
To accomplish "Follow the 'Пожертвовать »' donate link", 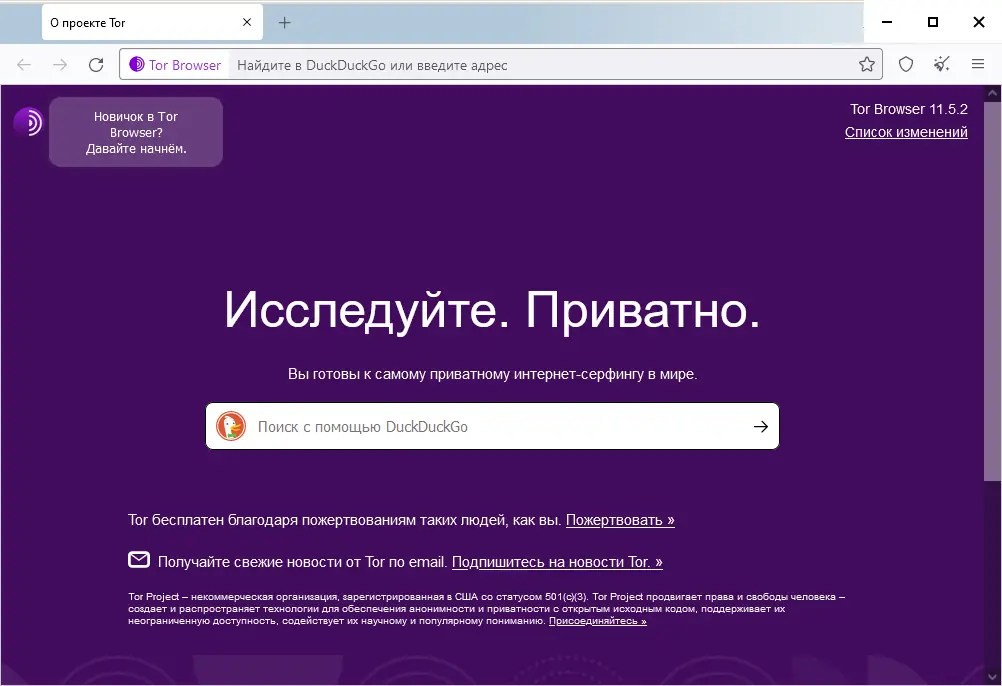I will [620, 520].
